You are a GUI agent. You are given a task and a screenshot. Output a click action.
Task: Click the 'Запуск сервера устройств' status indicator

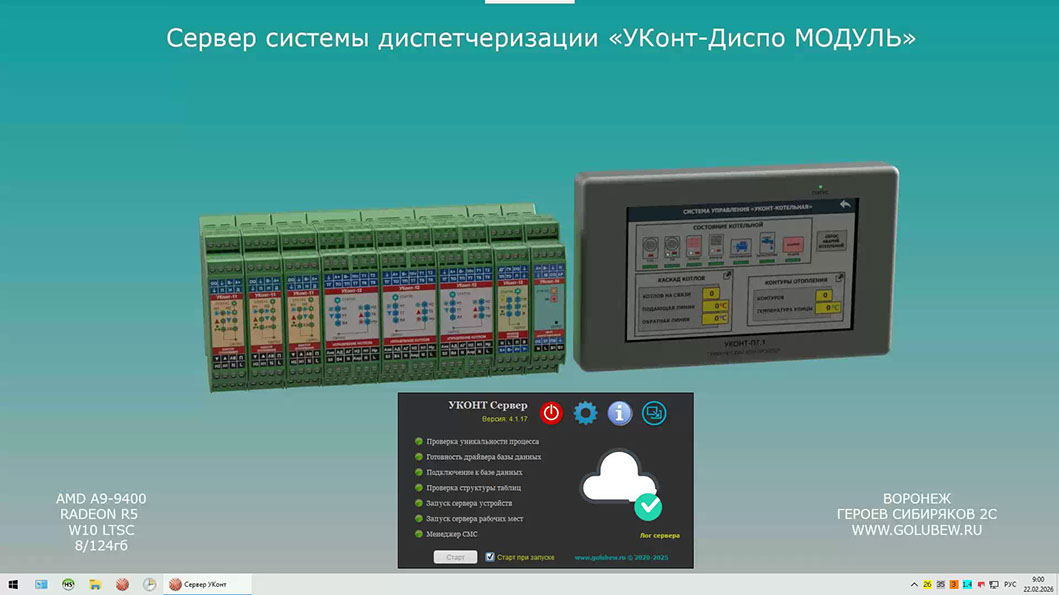(419, 503)
